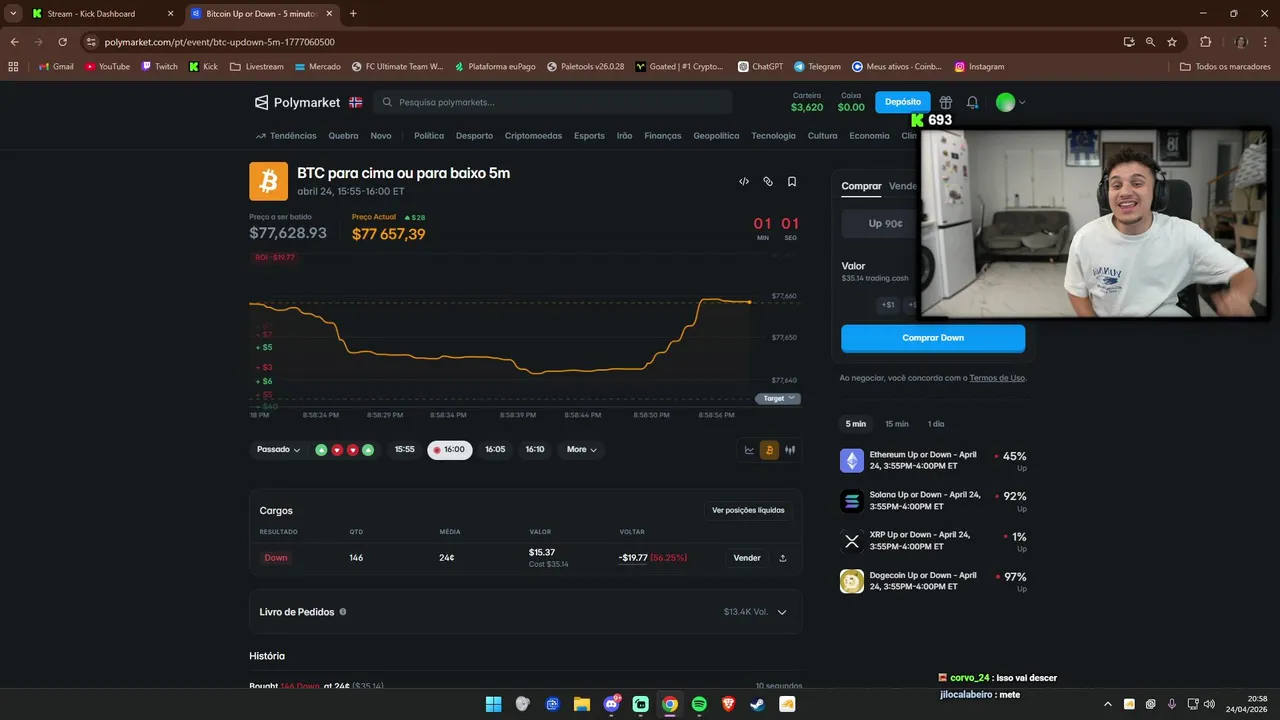Select the 1 dia markets filter

coord(936,424)
